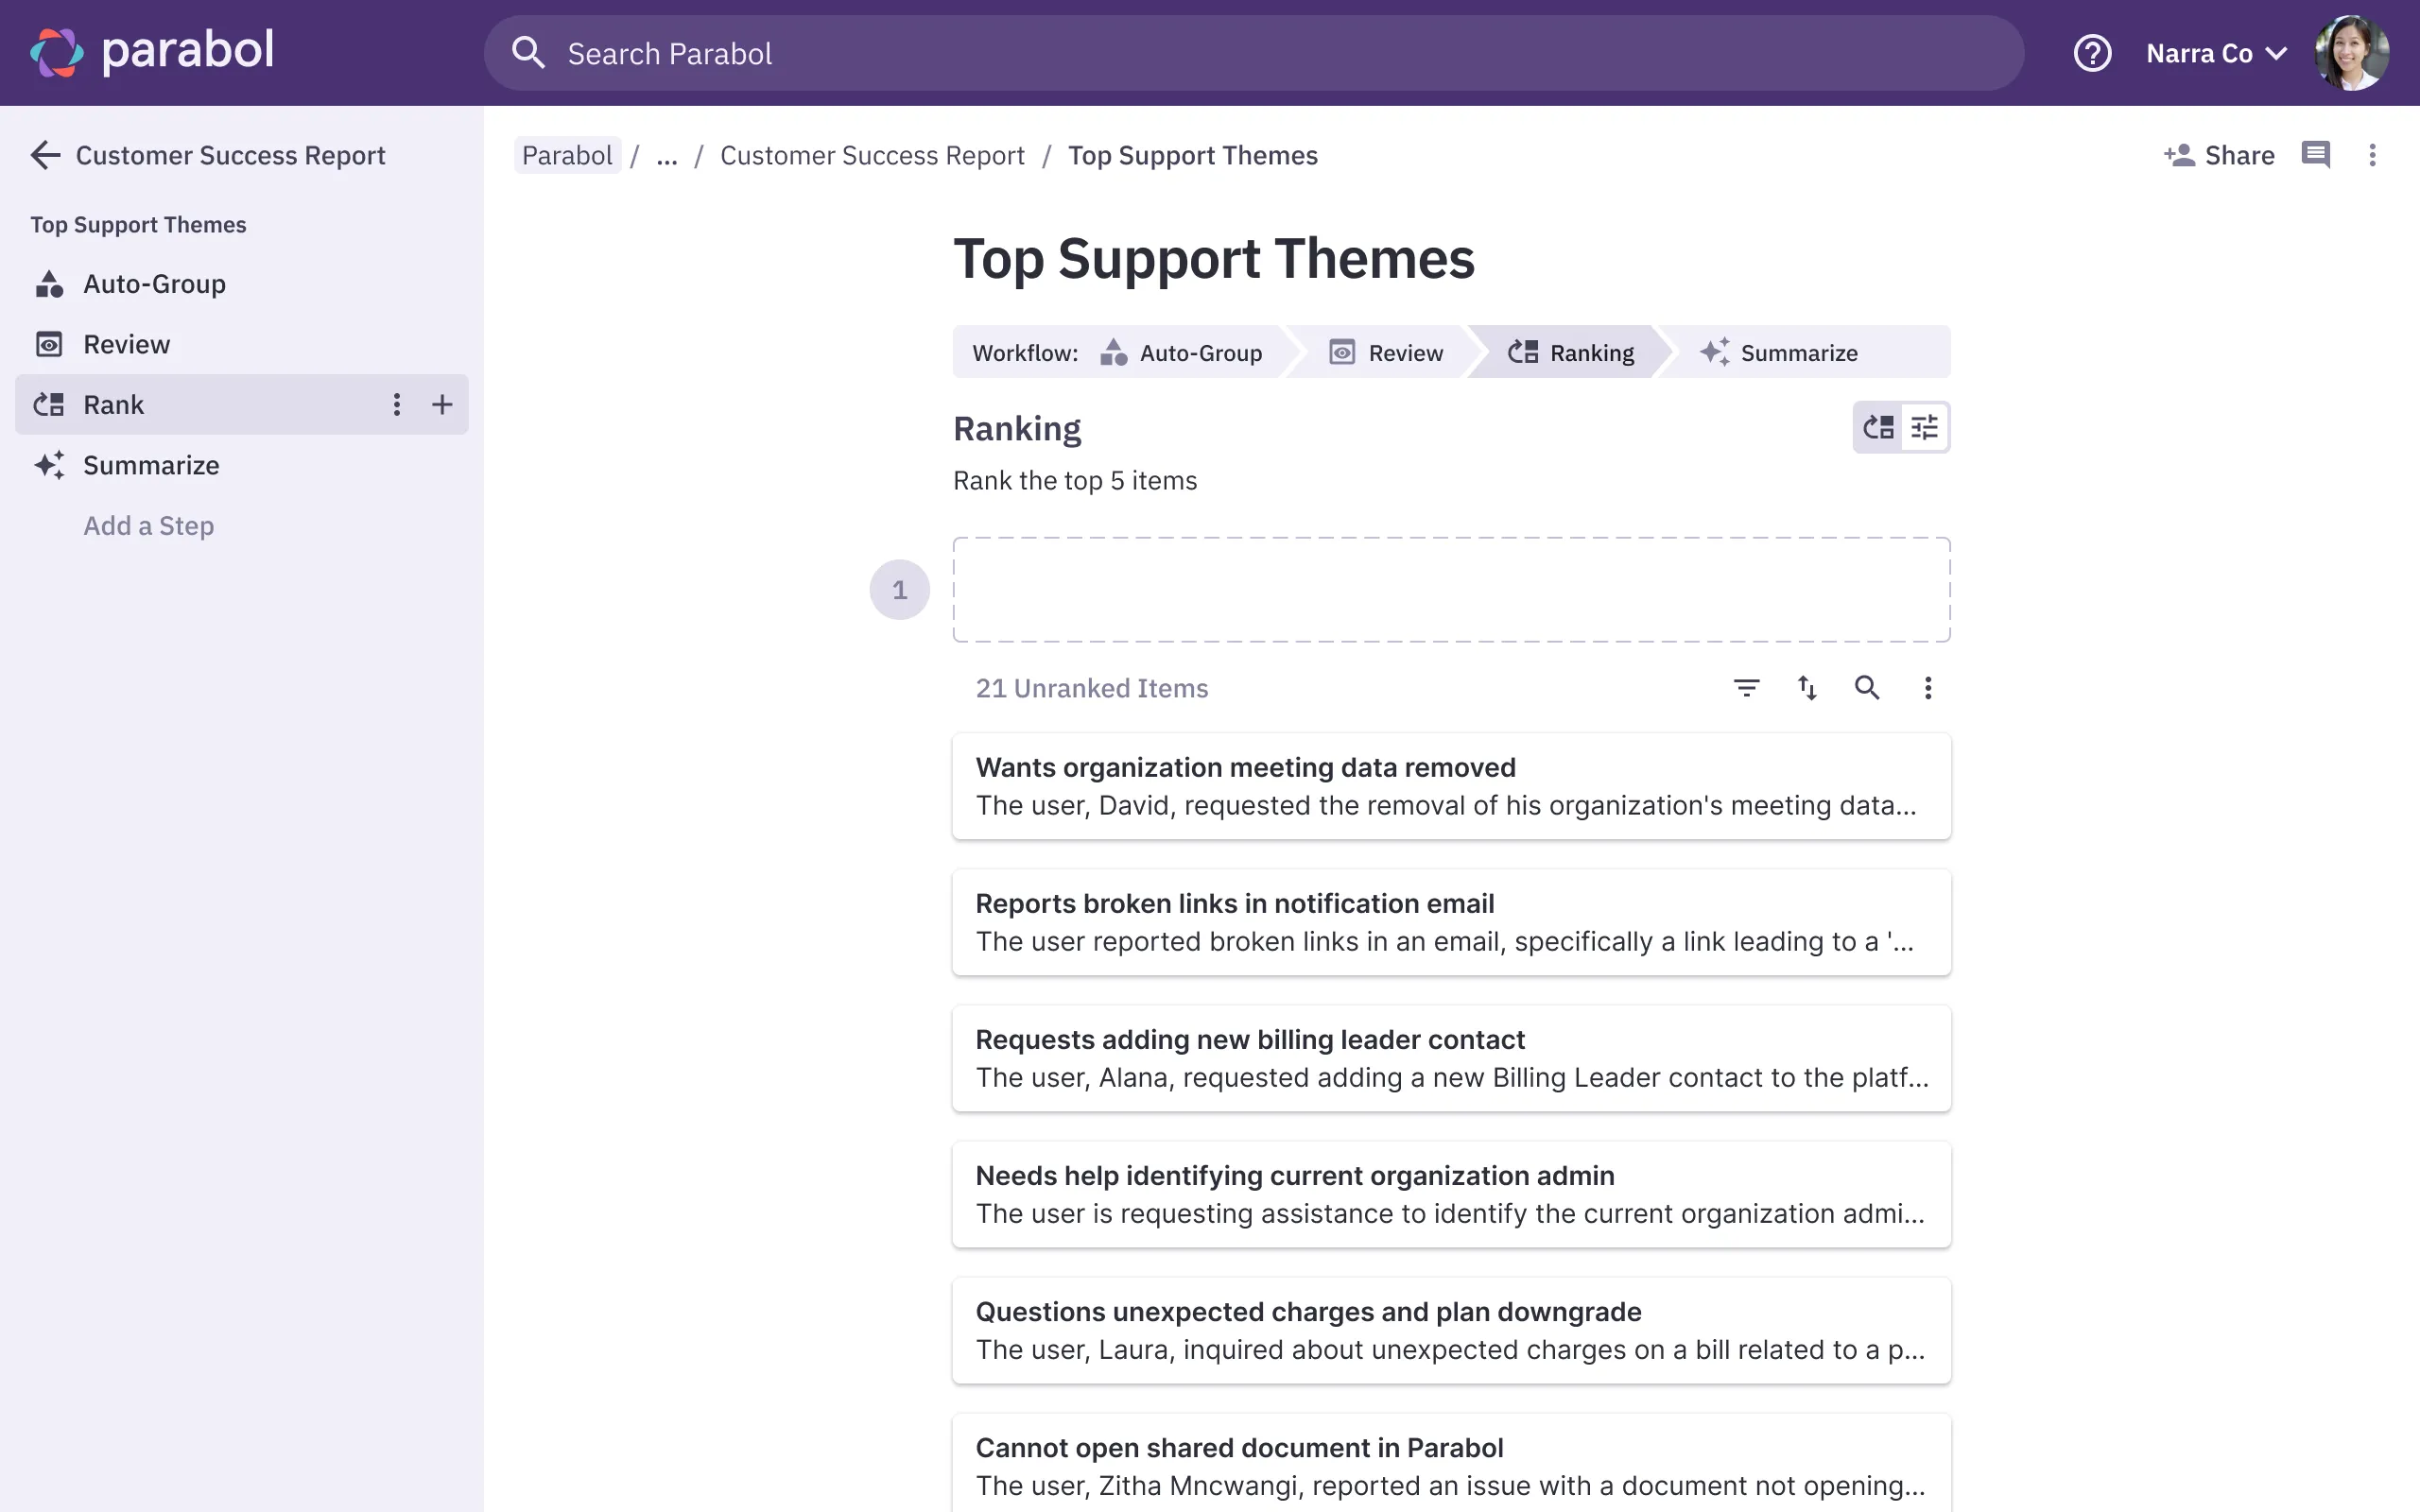Select 'Wants organization meeting data removed' card

coord(1451,786)
